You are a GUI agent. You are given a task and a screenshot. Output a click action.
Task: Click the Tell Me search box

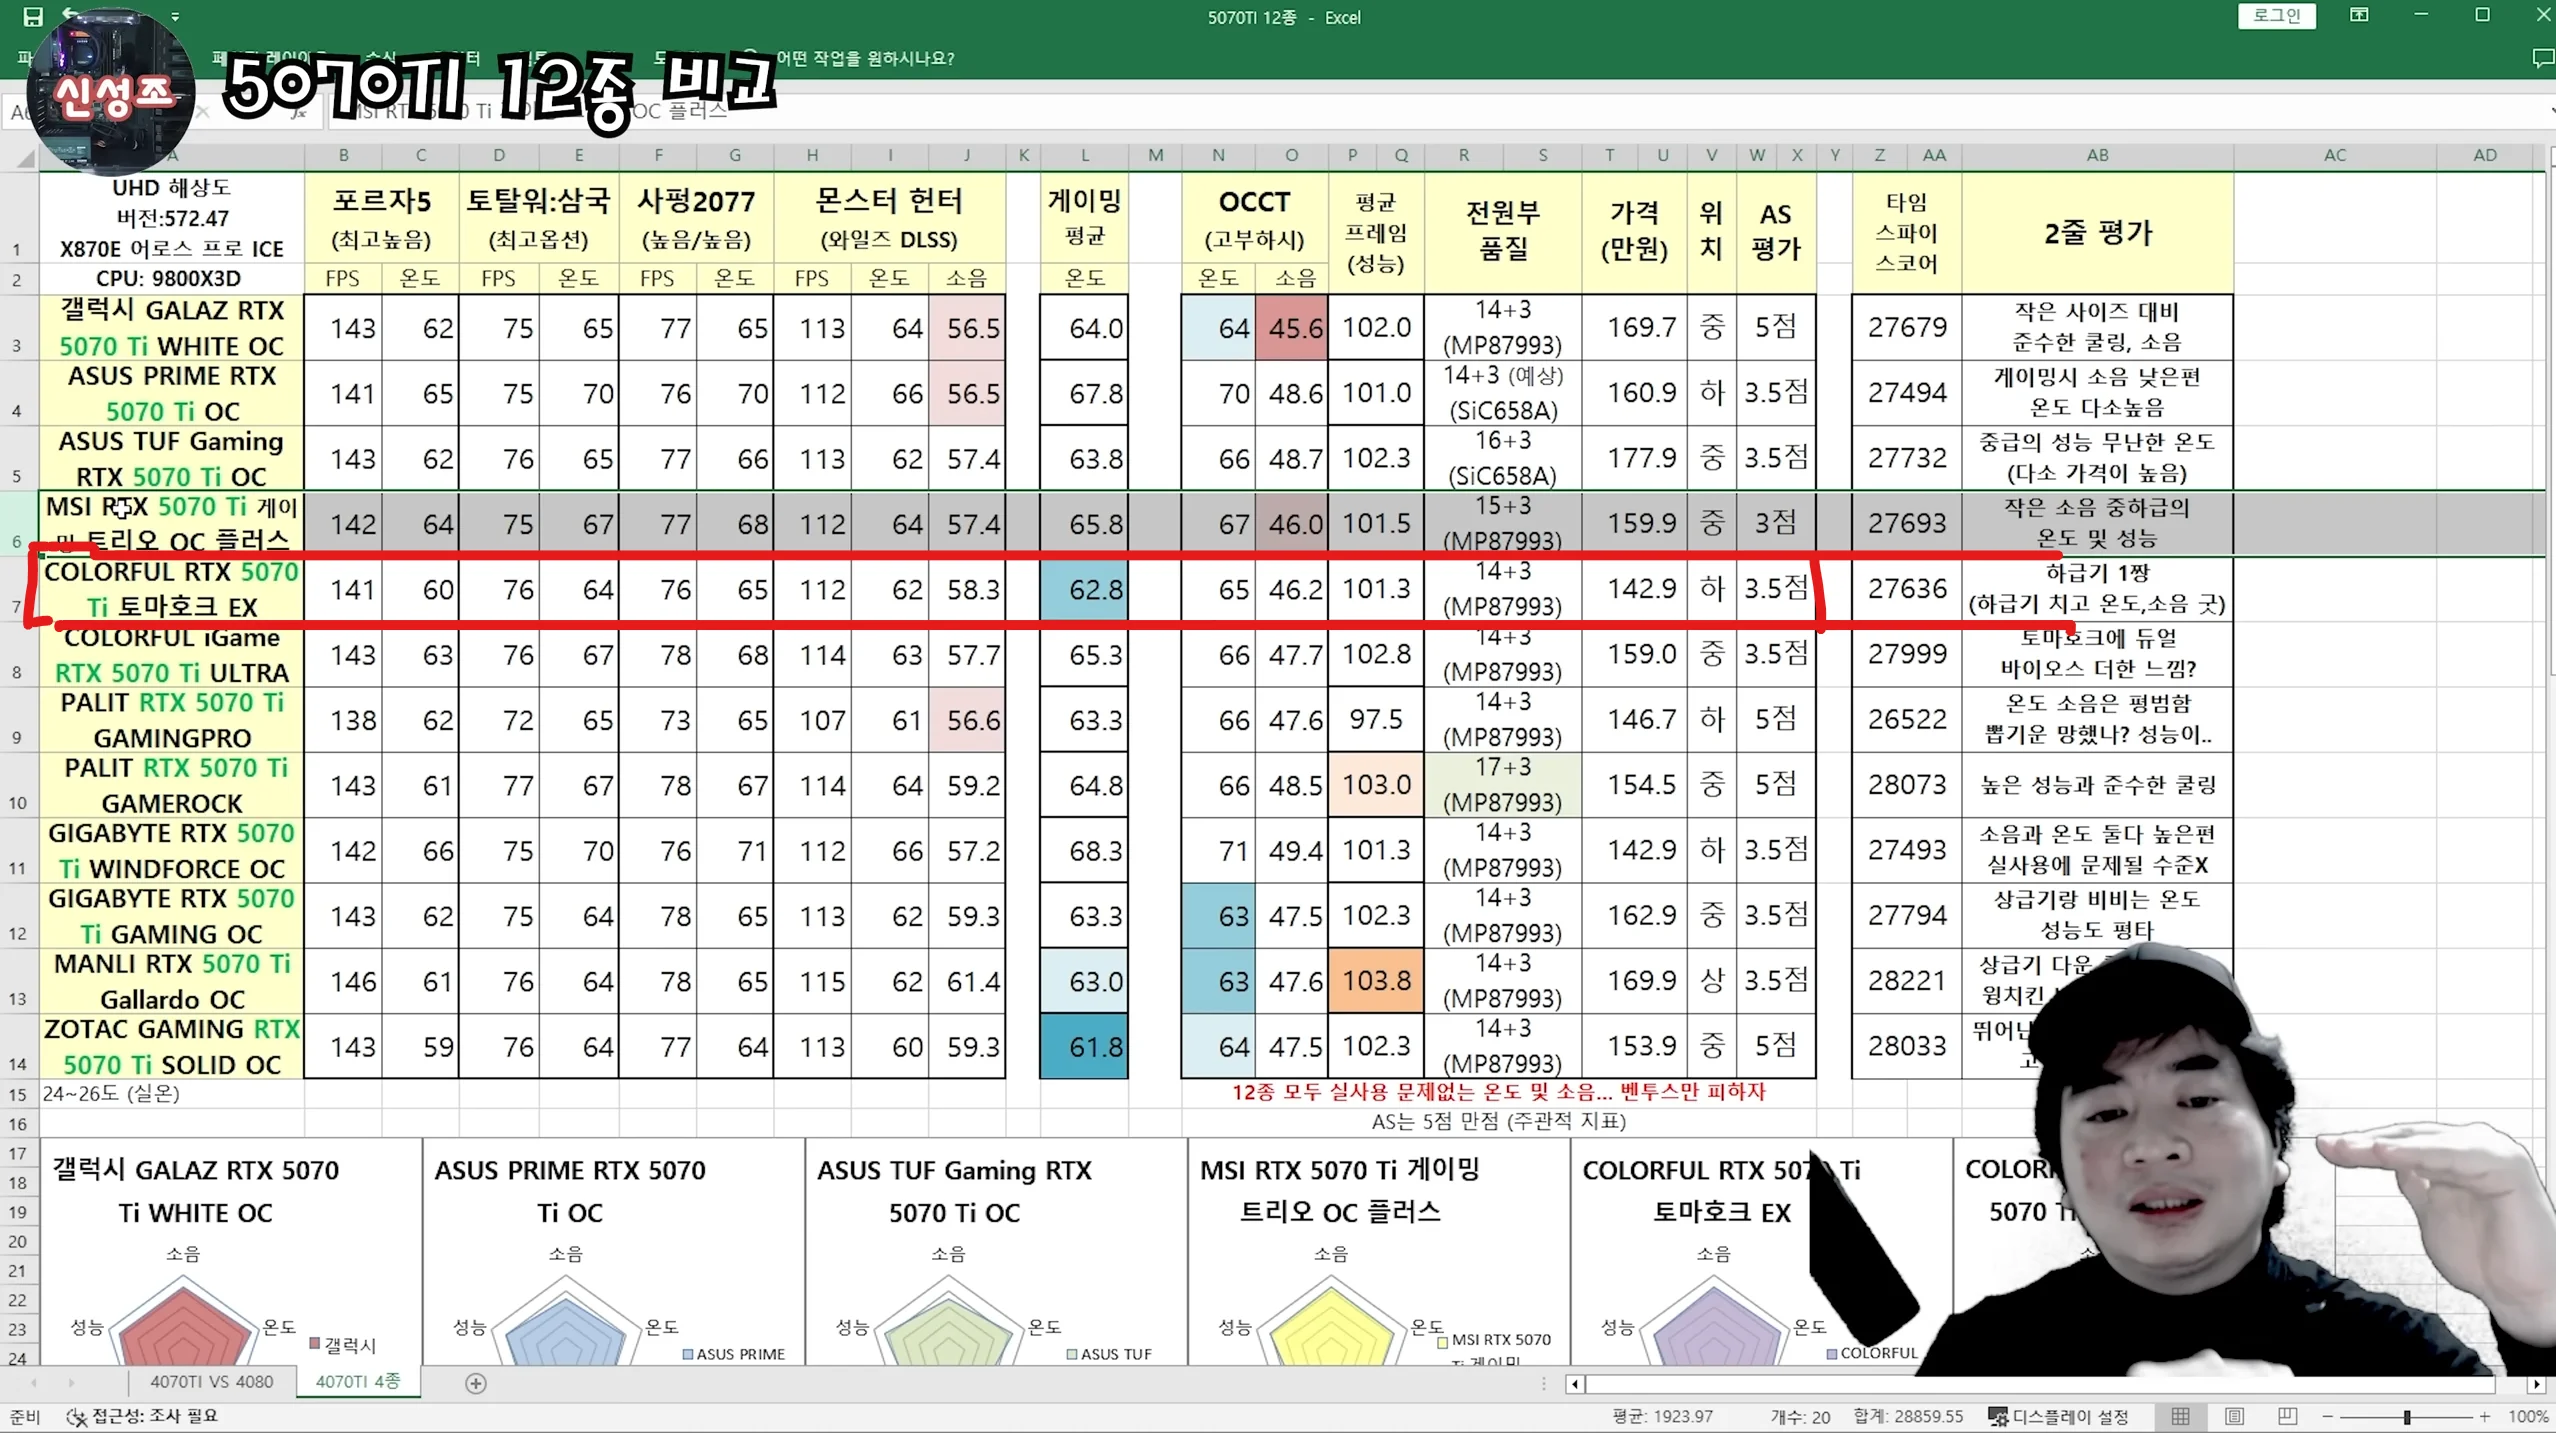(864, 58)
